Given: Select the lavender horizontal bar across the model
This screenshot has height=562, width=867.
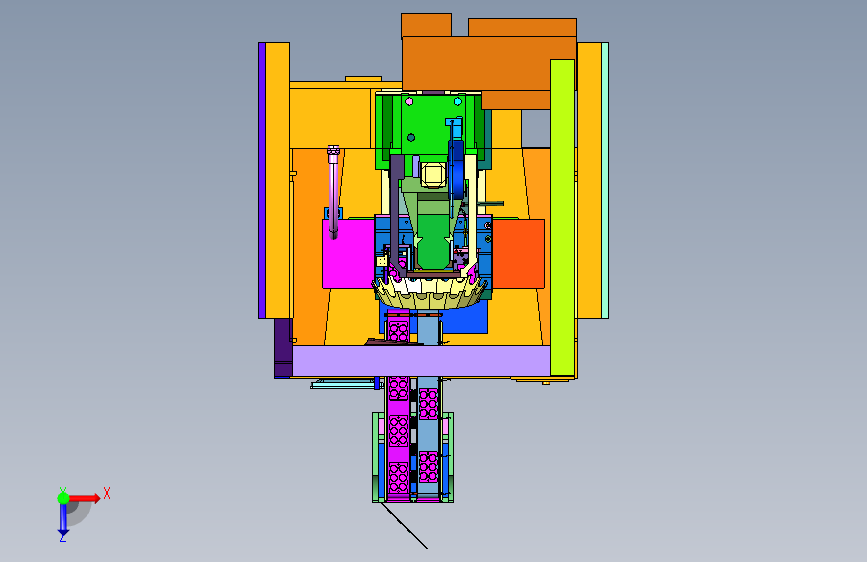Looking at the screenshot, I should [421, 361].
